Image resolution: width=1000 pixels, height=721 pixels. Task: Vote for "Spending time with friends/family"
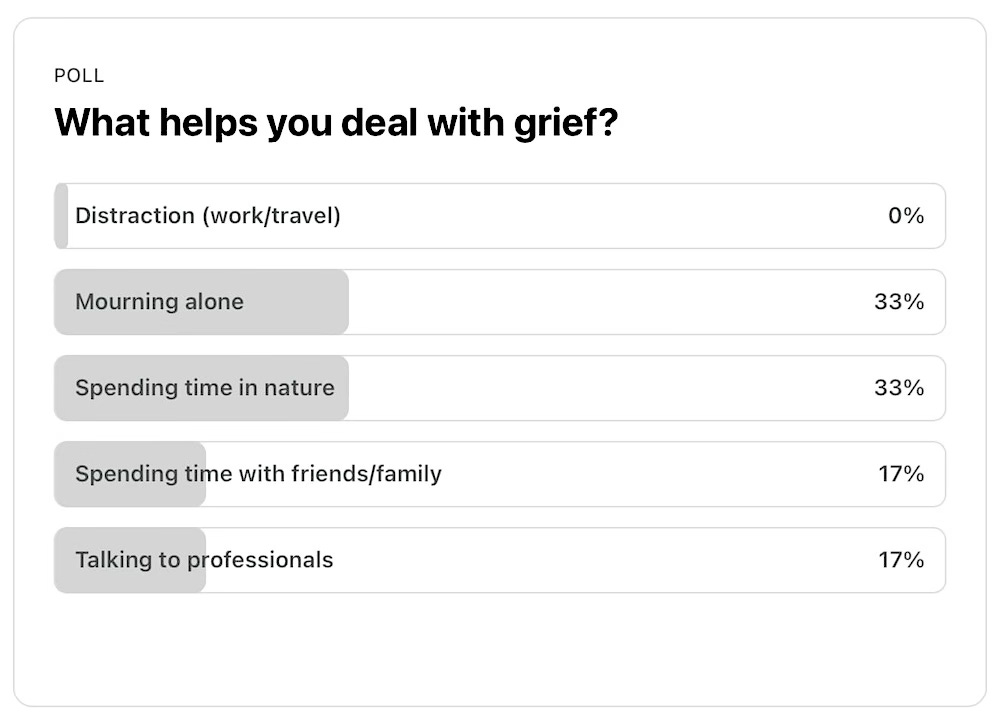coord(500,474)
